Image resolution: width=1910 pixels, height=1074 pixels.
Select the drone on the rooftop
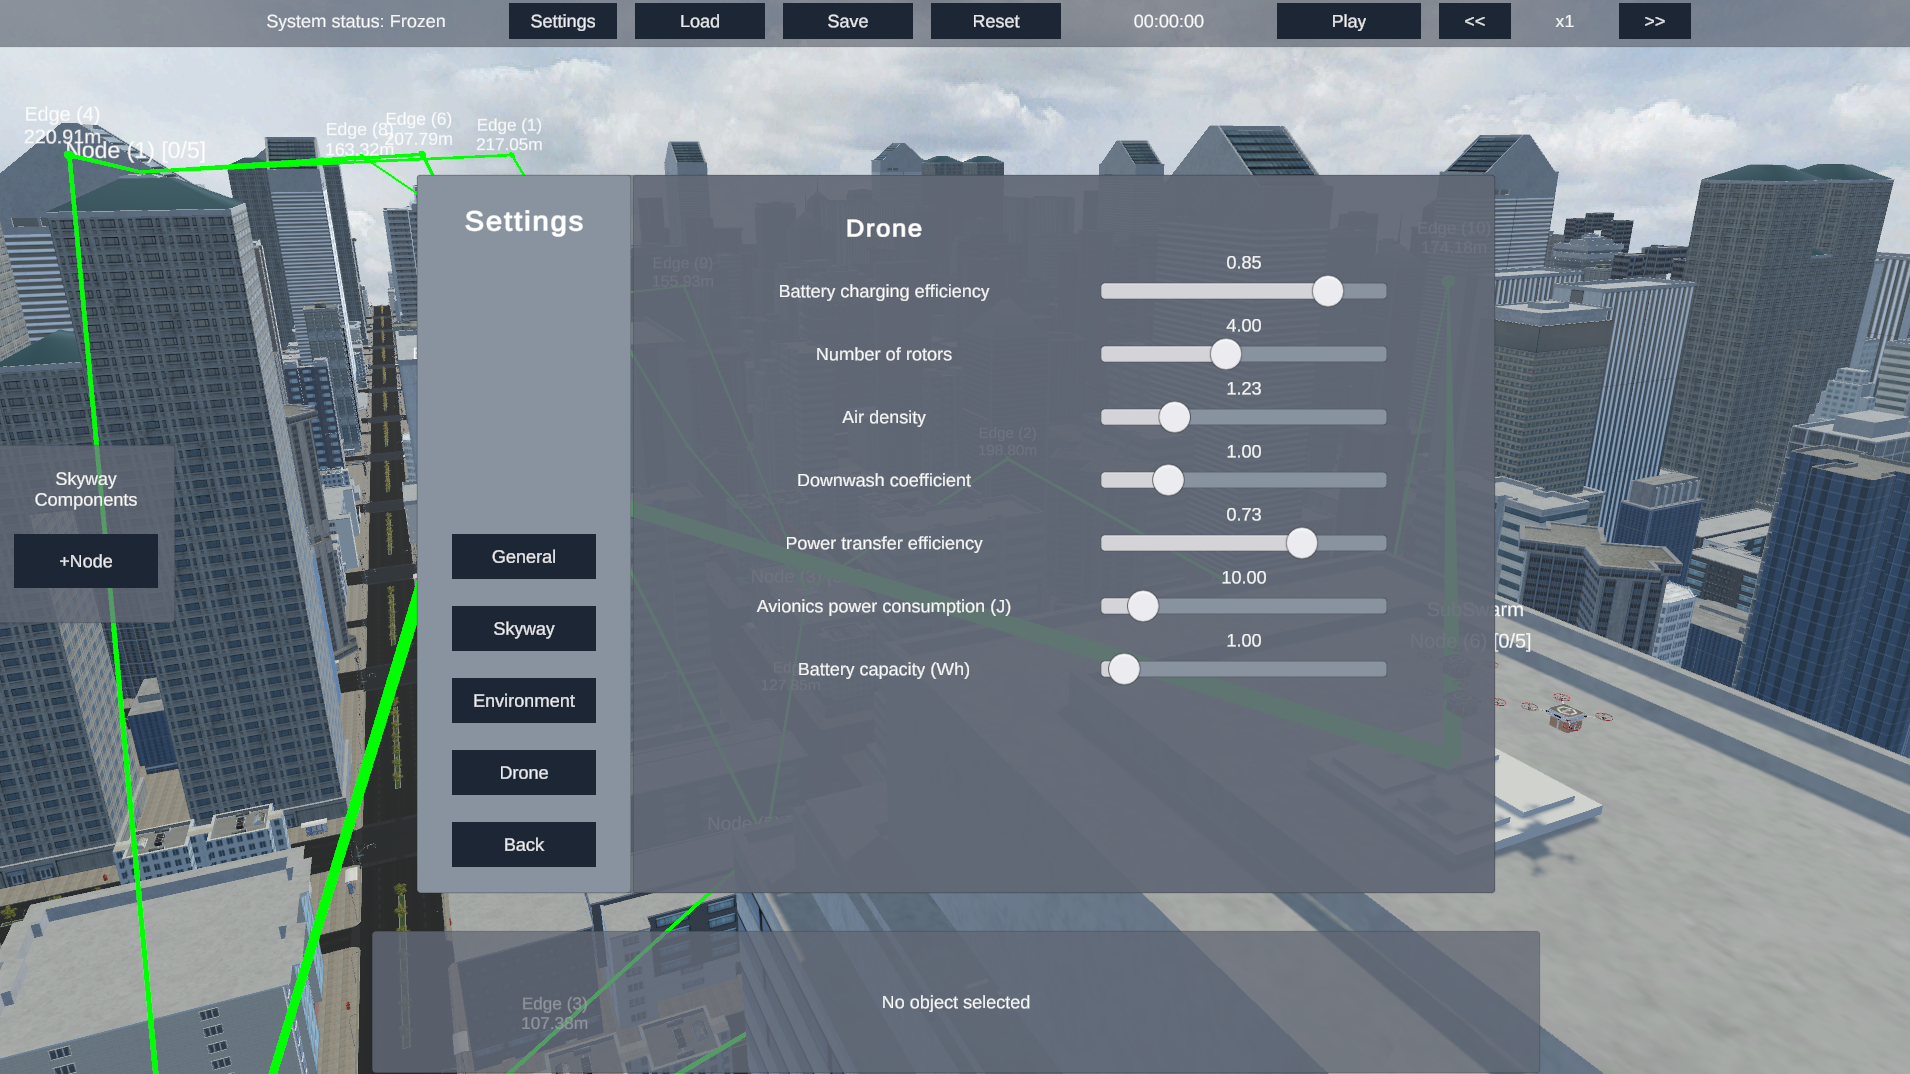click(x=1566, y=714)
